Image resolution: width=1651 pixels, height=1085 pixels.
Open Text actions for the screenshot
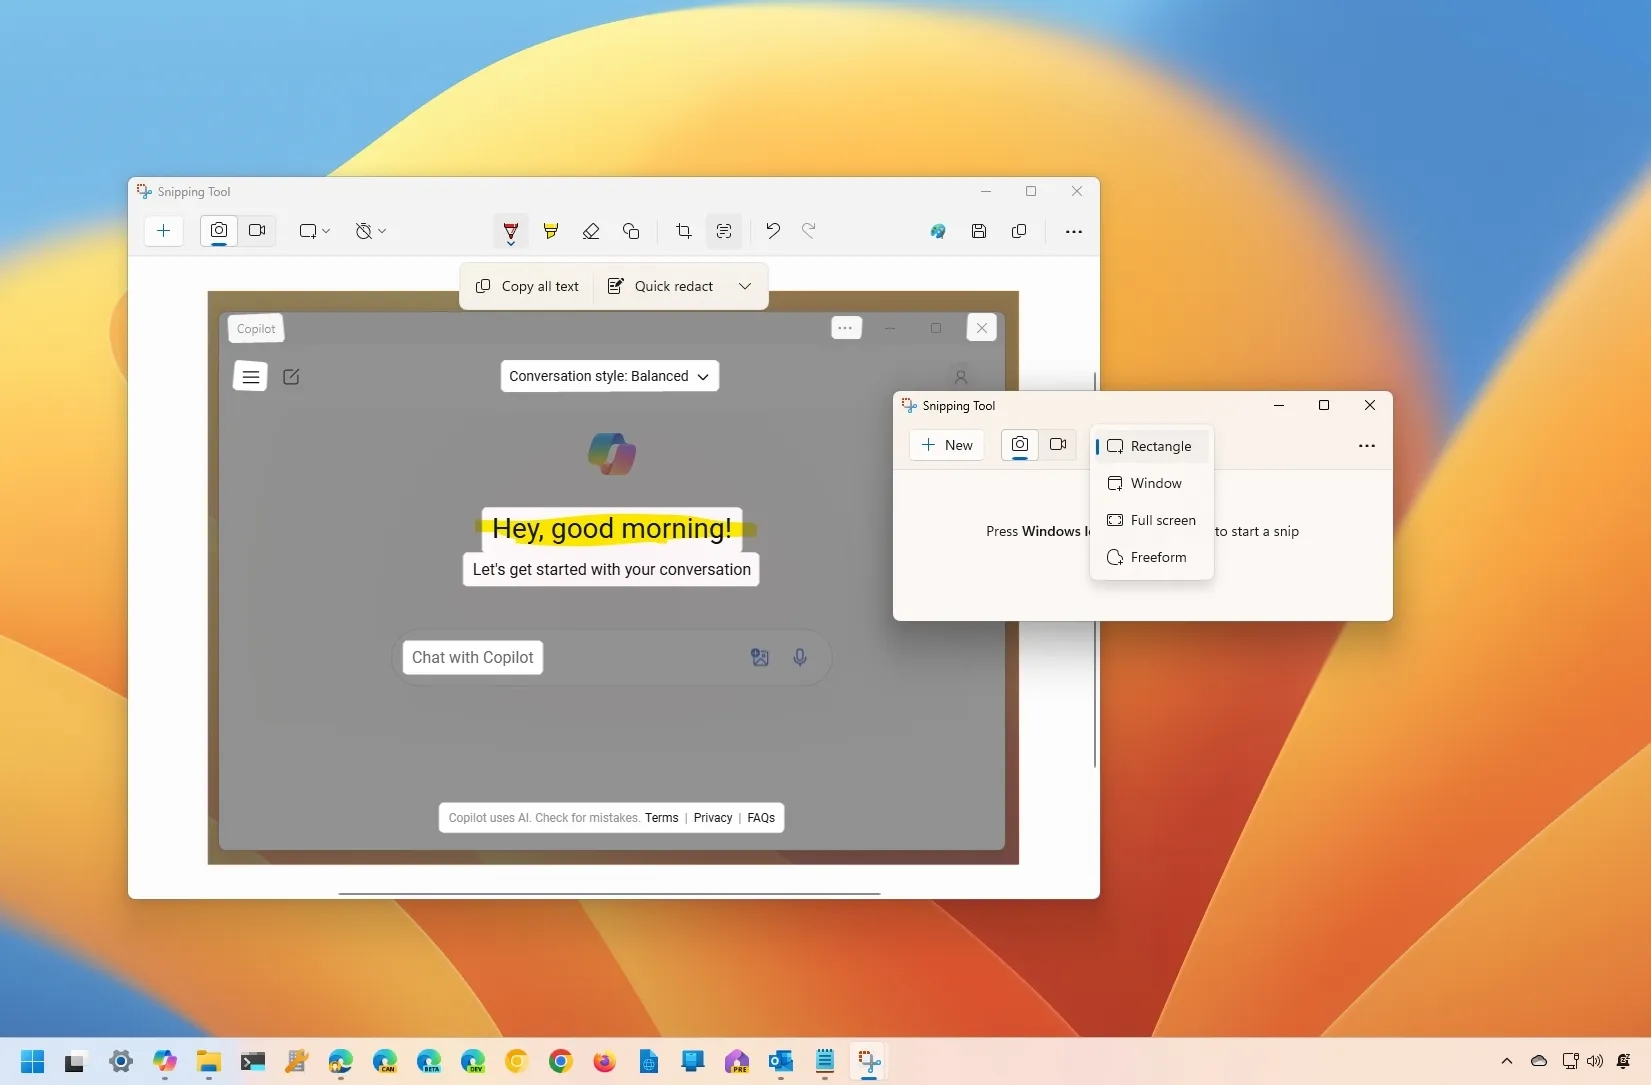point(724,231)
